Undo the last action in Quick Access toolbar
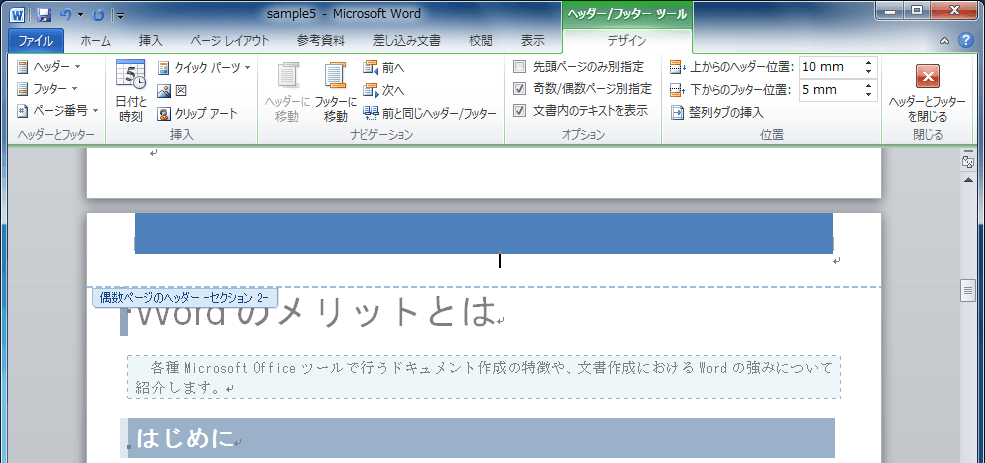Screen dimensions: 985x463 click(66, 14)
